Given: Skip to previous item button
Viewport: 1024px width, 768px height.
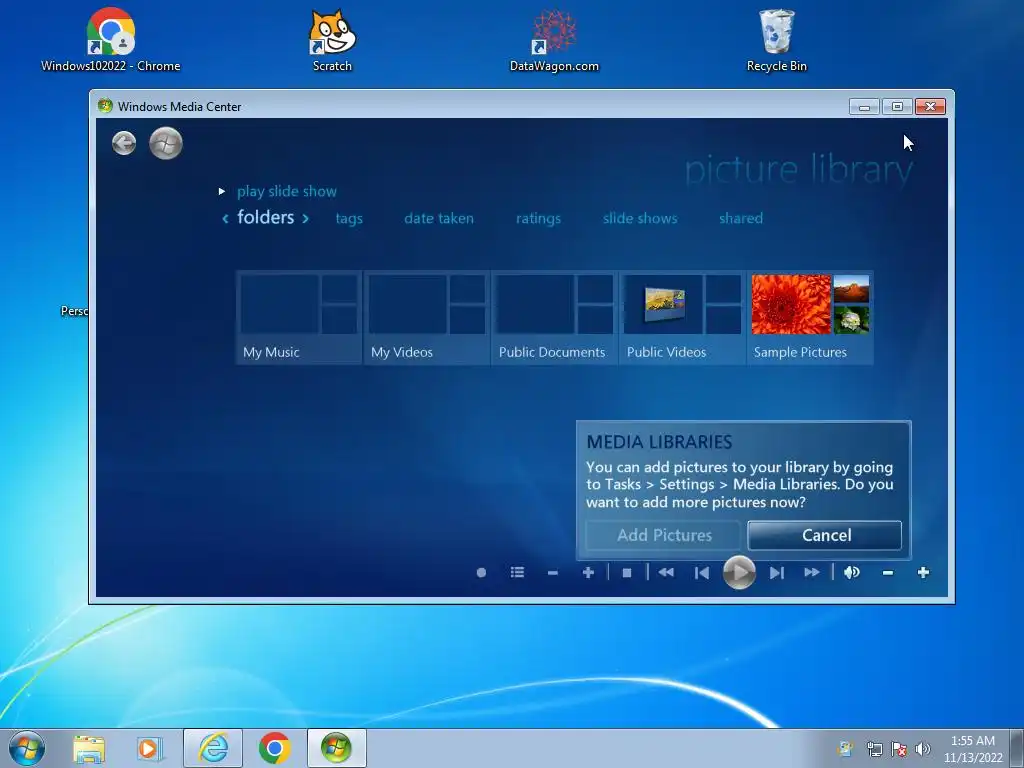Looking at the screenshot, I should click(702, 573).
